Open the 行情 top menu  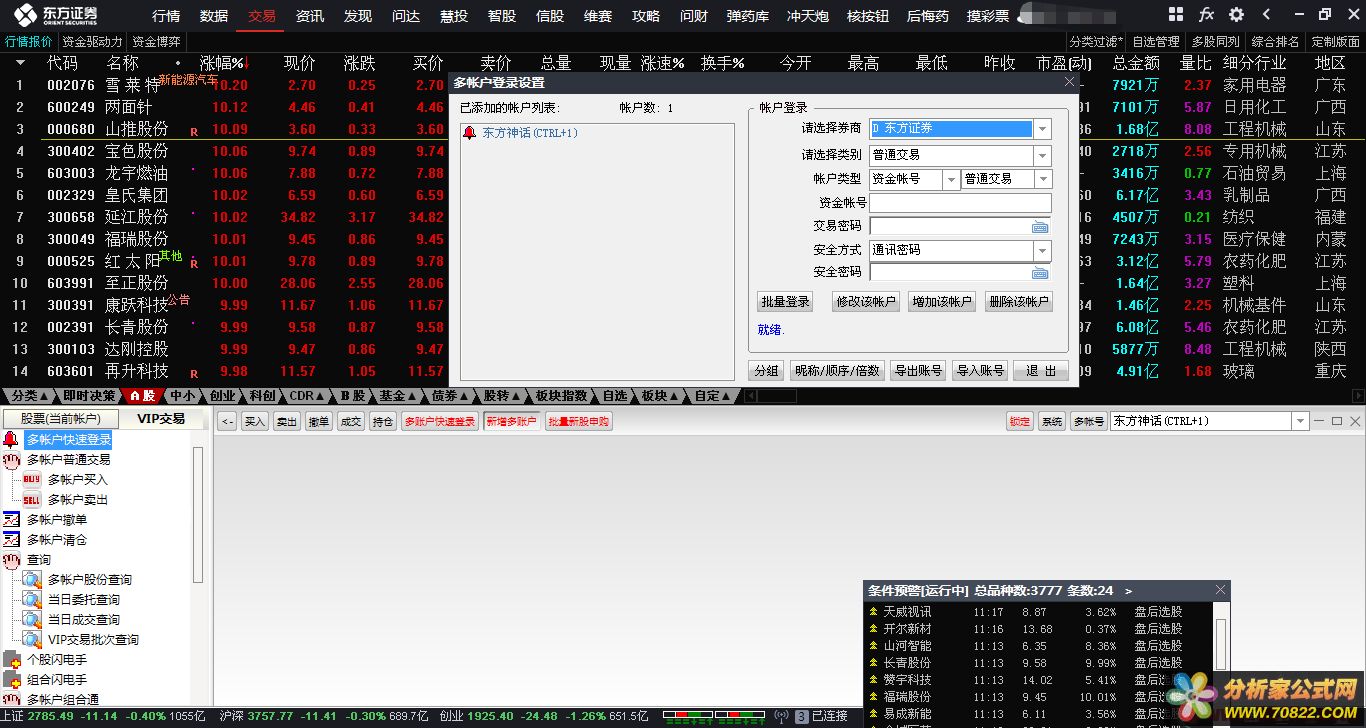pos(166,16)
